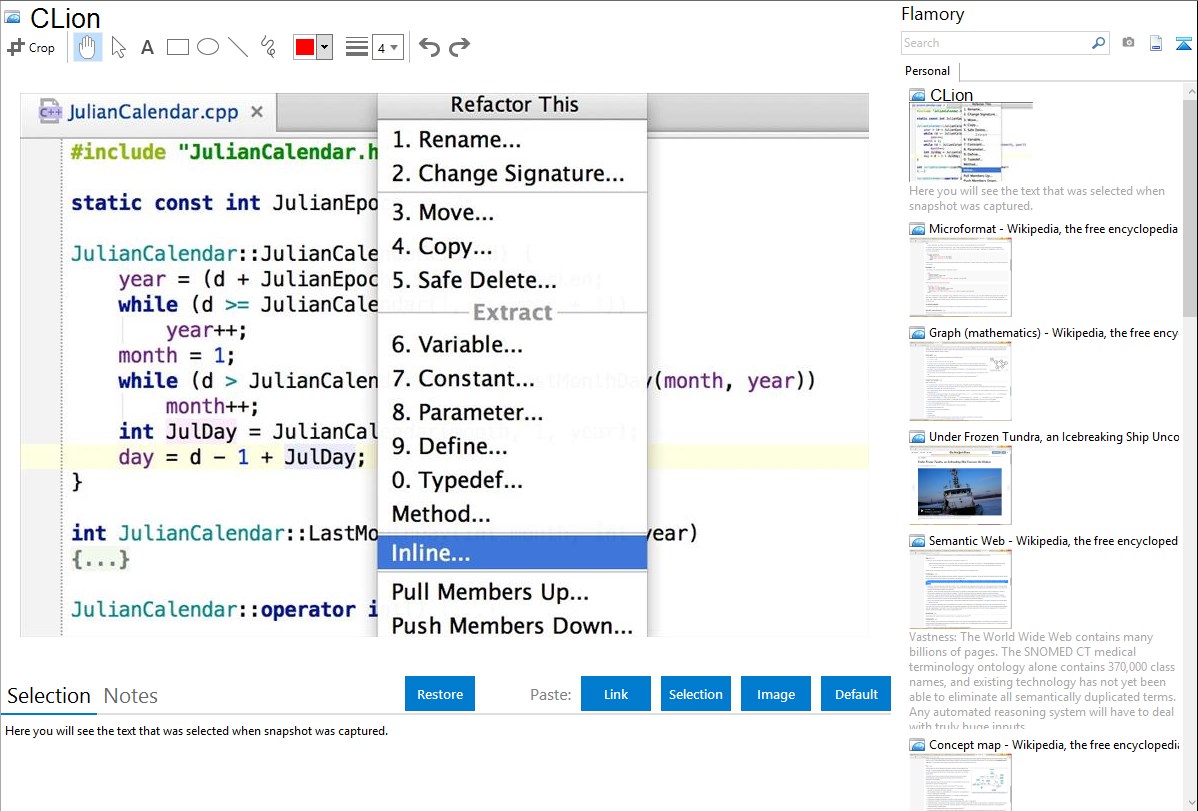The width and height of the screenshot is (1198, 811).
Task: Select Copy... from the refactor menu
Action: 512,246
